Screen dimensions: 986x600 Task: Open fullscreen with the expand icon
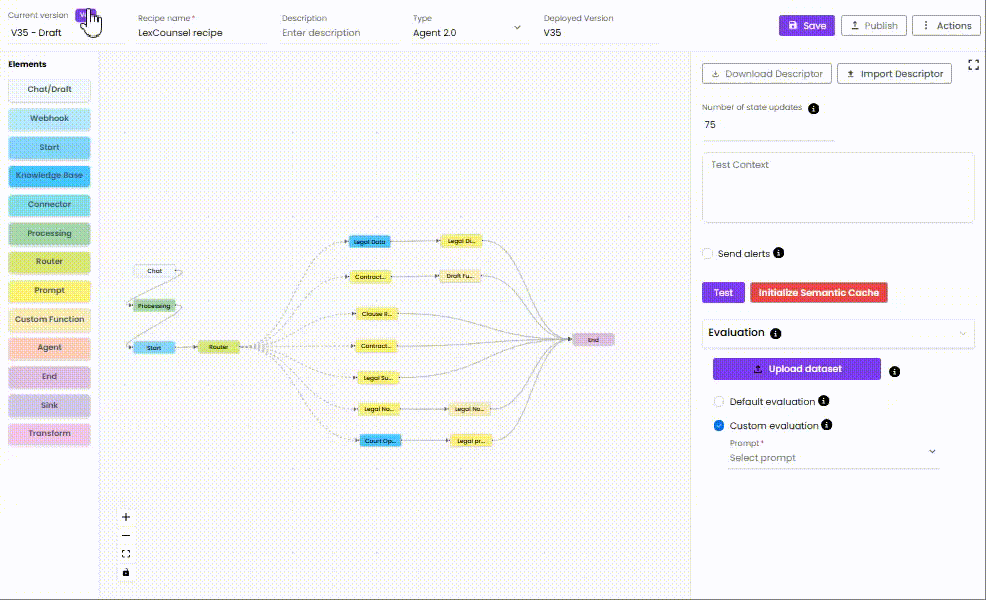[974, 65]
